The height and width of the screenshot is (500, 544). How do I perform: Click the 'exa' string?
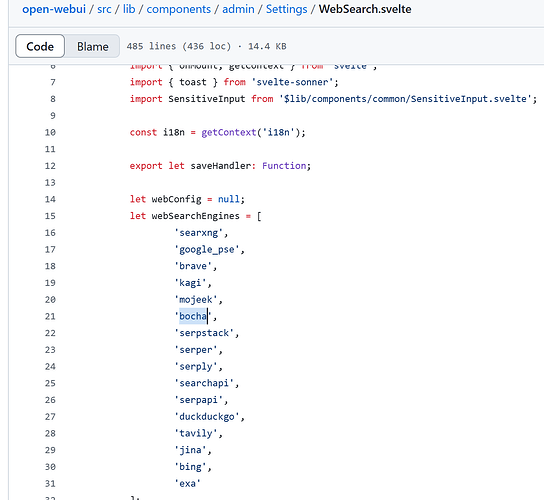pyautogui.click(x=187, y=484)
